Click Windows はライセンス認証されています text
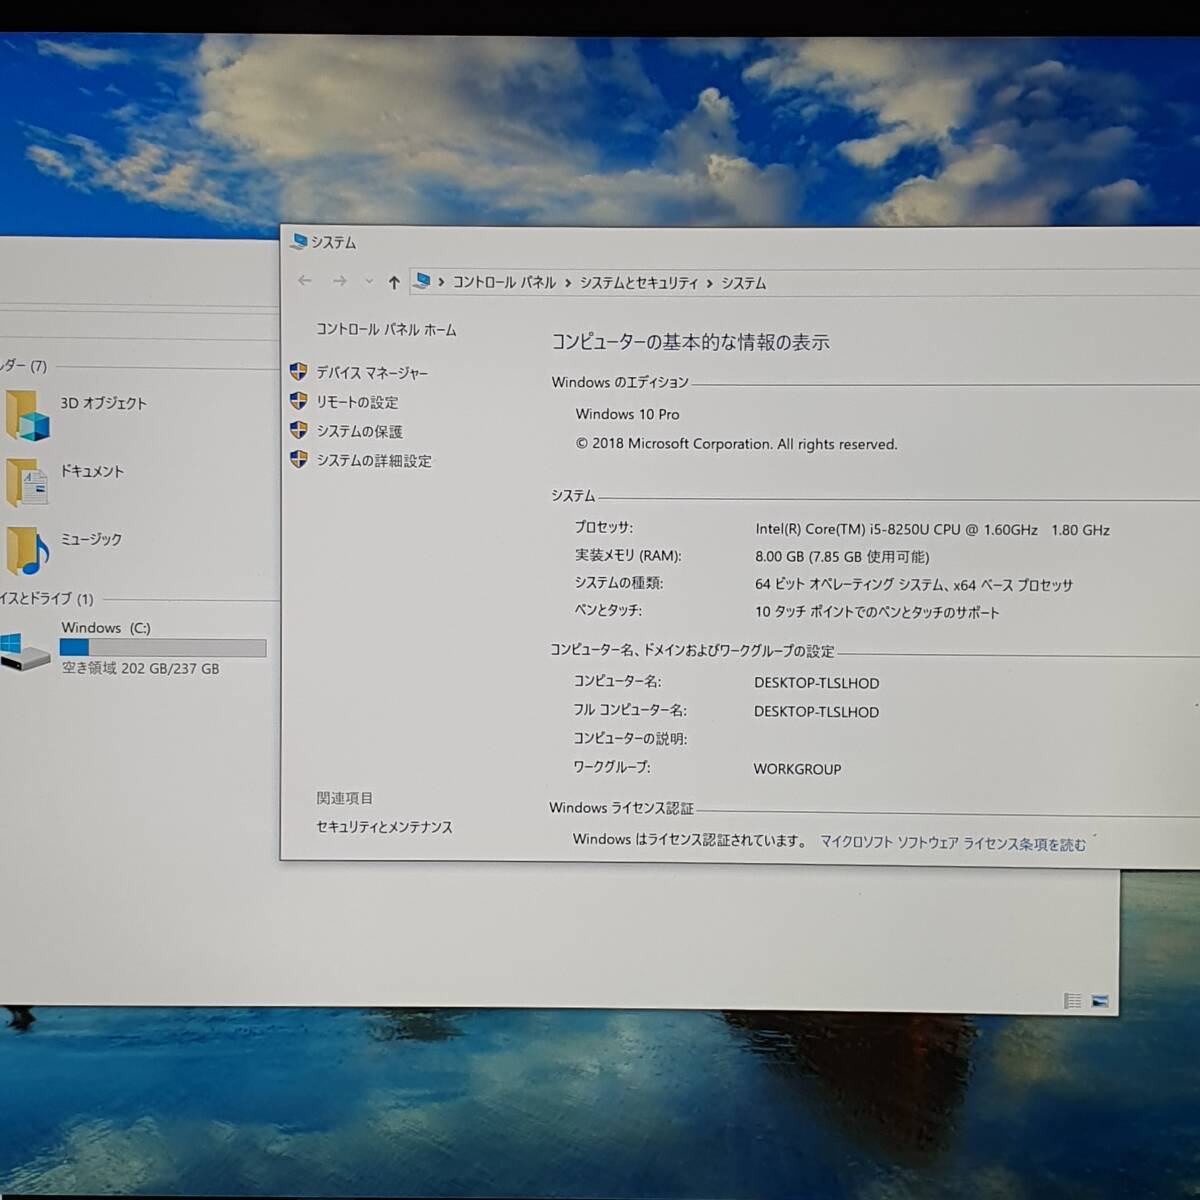This screenshot has height=1200, width=1200. click(689, 840)
